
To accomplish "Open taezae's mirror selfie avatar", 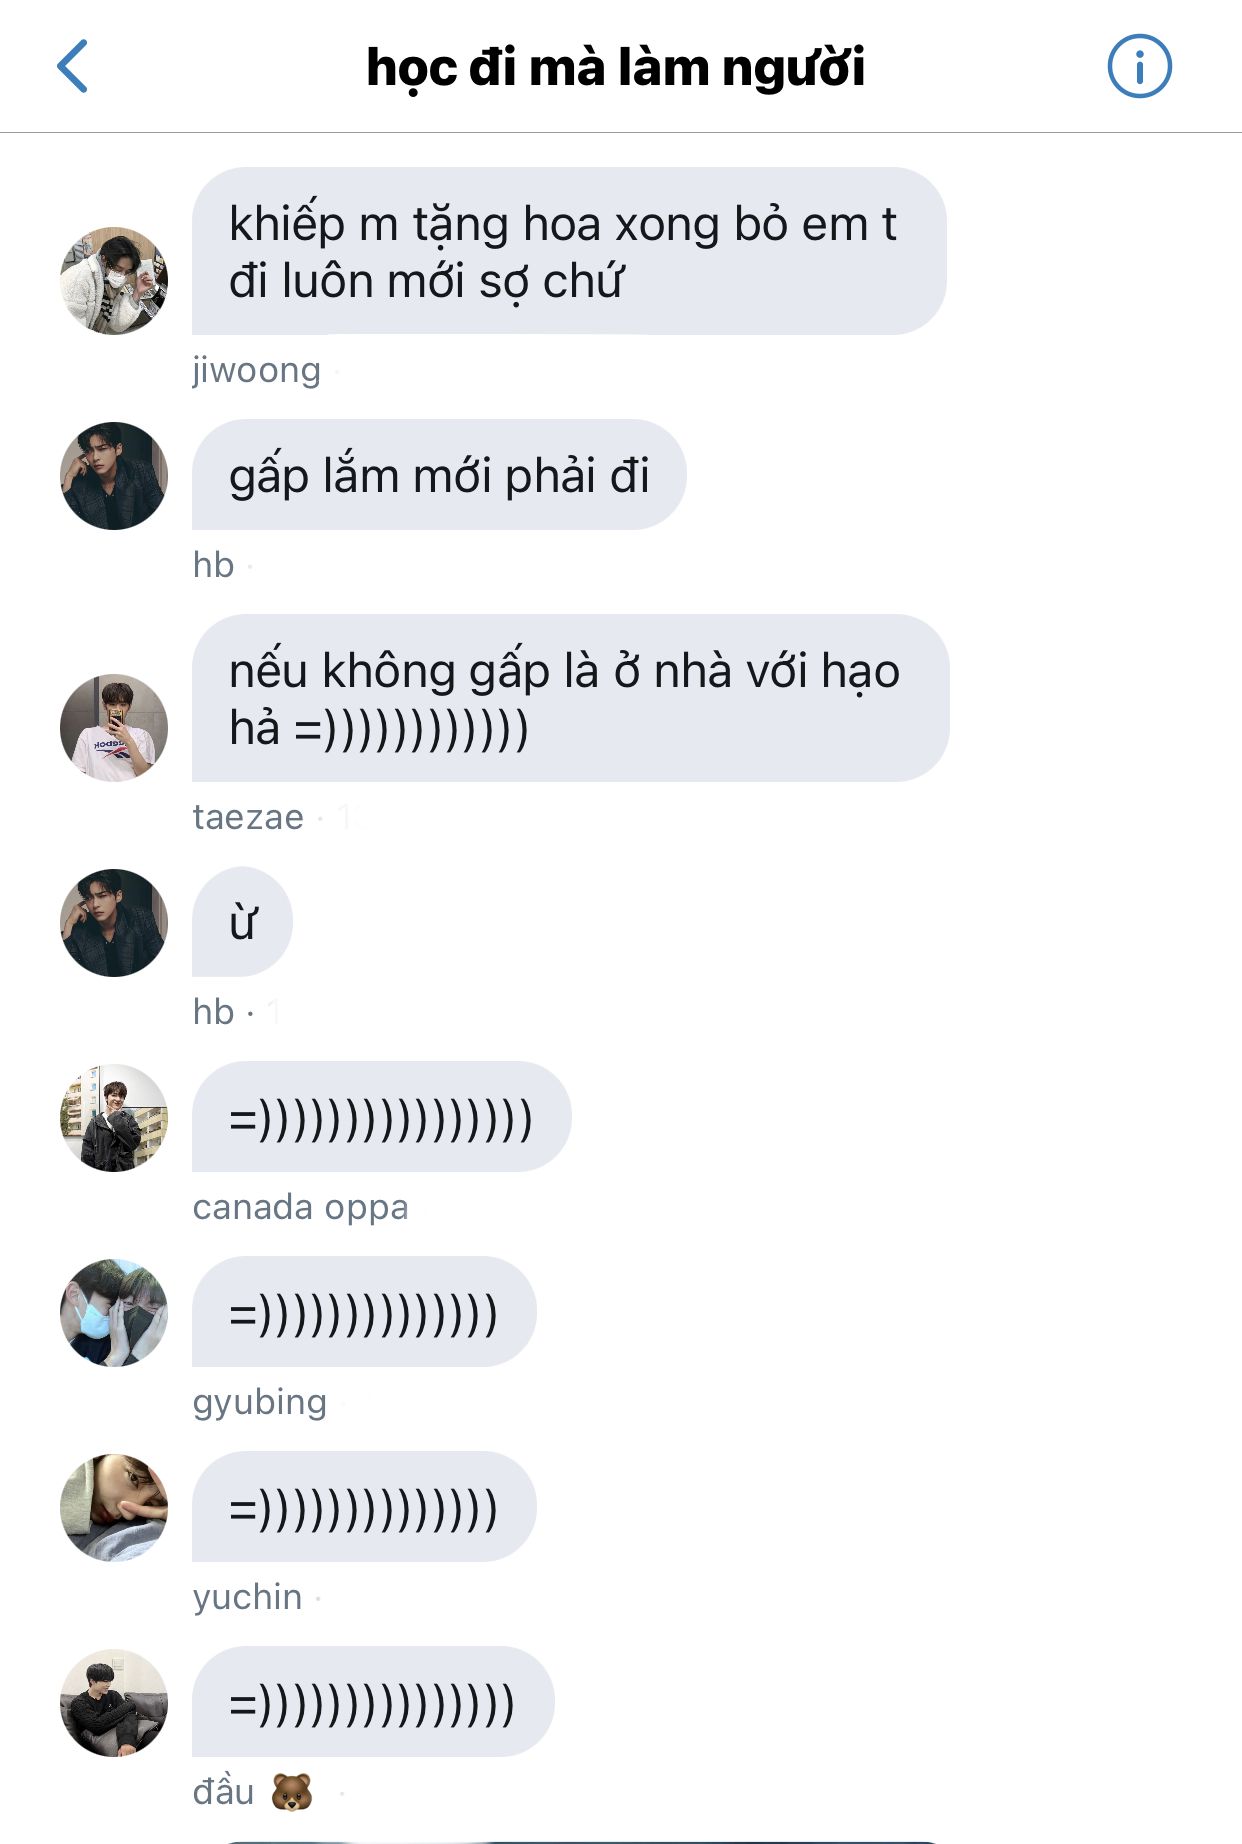I will (x=114, y=728).
